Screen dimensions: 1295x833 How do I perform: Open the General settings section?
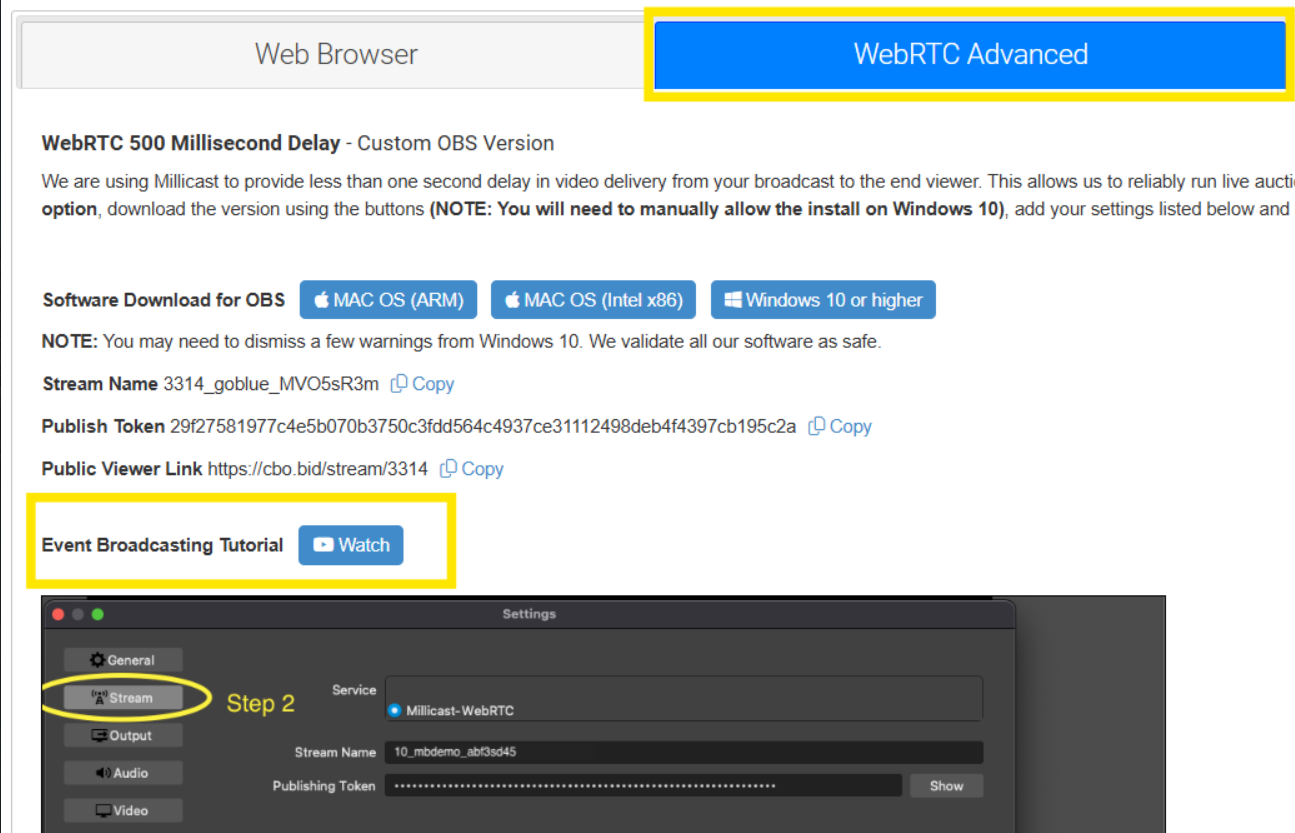pyautogui.click(x=123, y=660)
